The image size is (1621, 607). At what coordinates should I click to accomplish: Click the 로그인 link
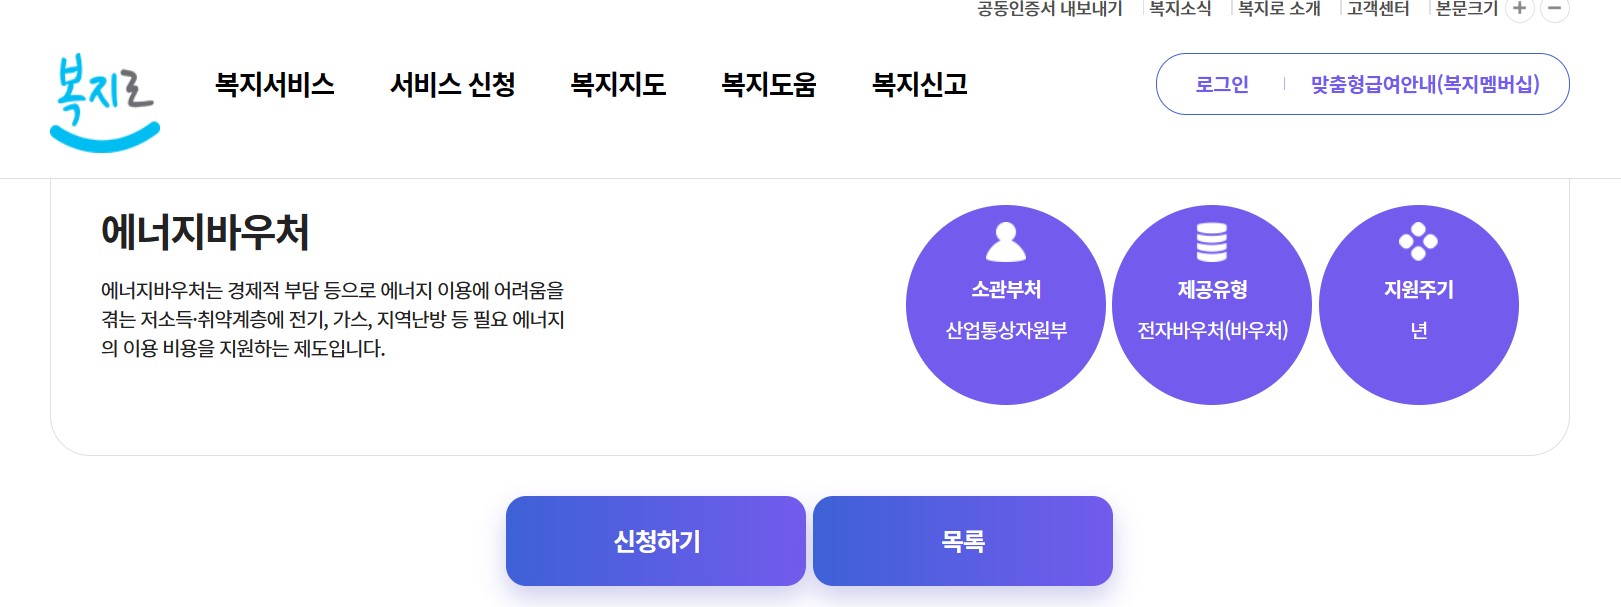click(1222, 86)
